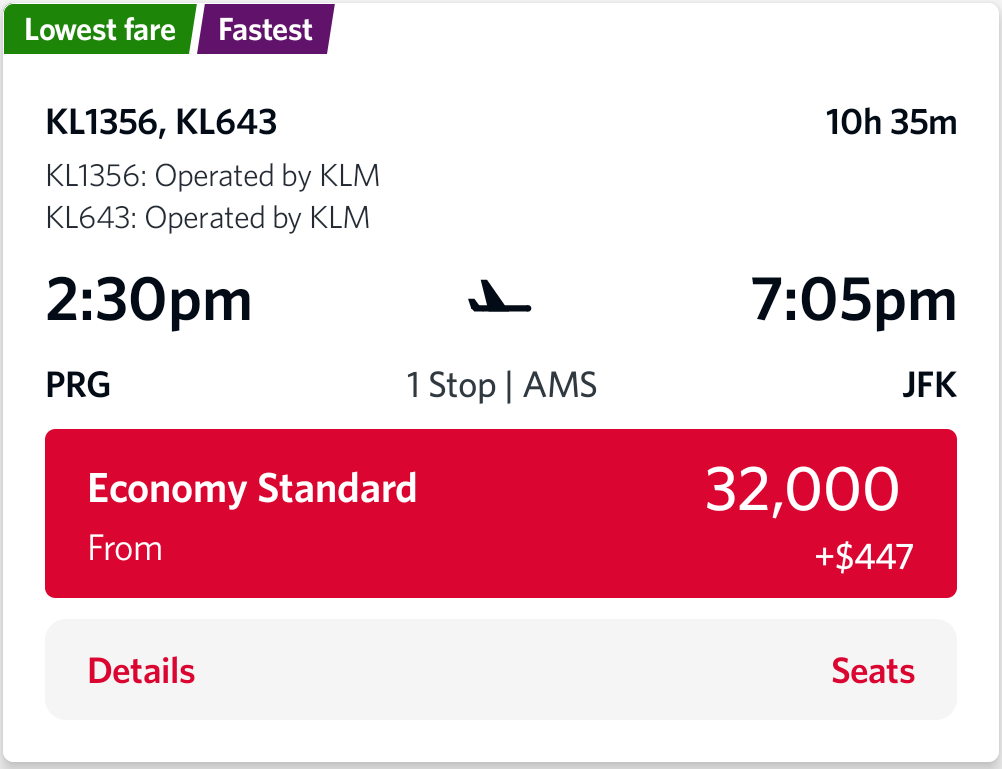Click the airplane icon between the times
Image resolution: width=1002 pixels, height=769 pixels.
(500, 298)
